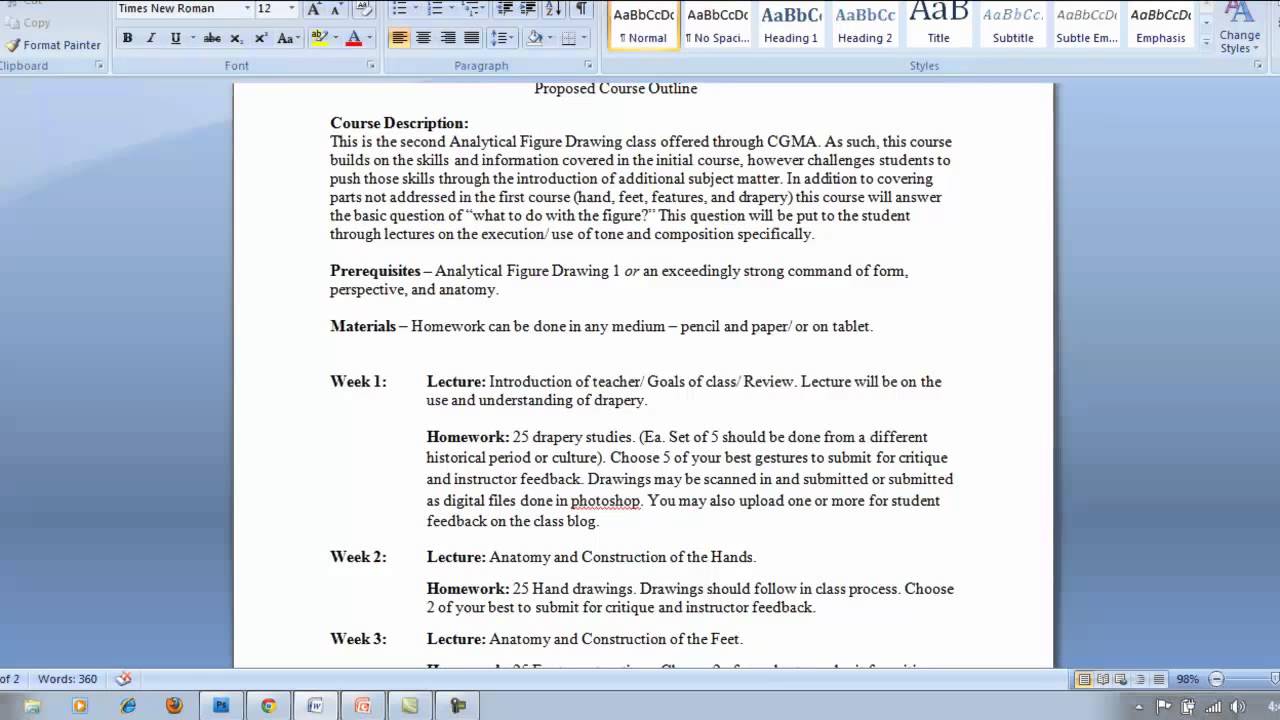Open the Paragraph dialog launcher

click(x=588, y=65)
